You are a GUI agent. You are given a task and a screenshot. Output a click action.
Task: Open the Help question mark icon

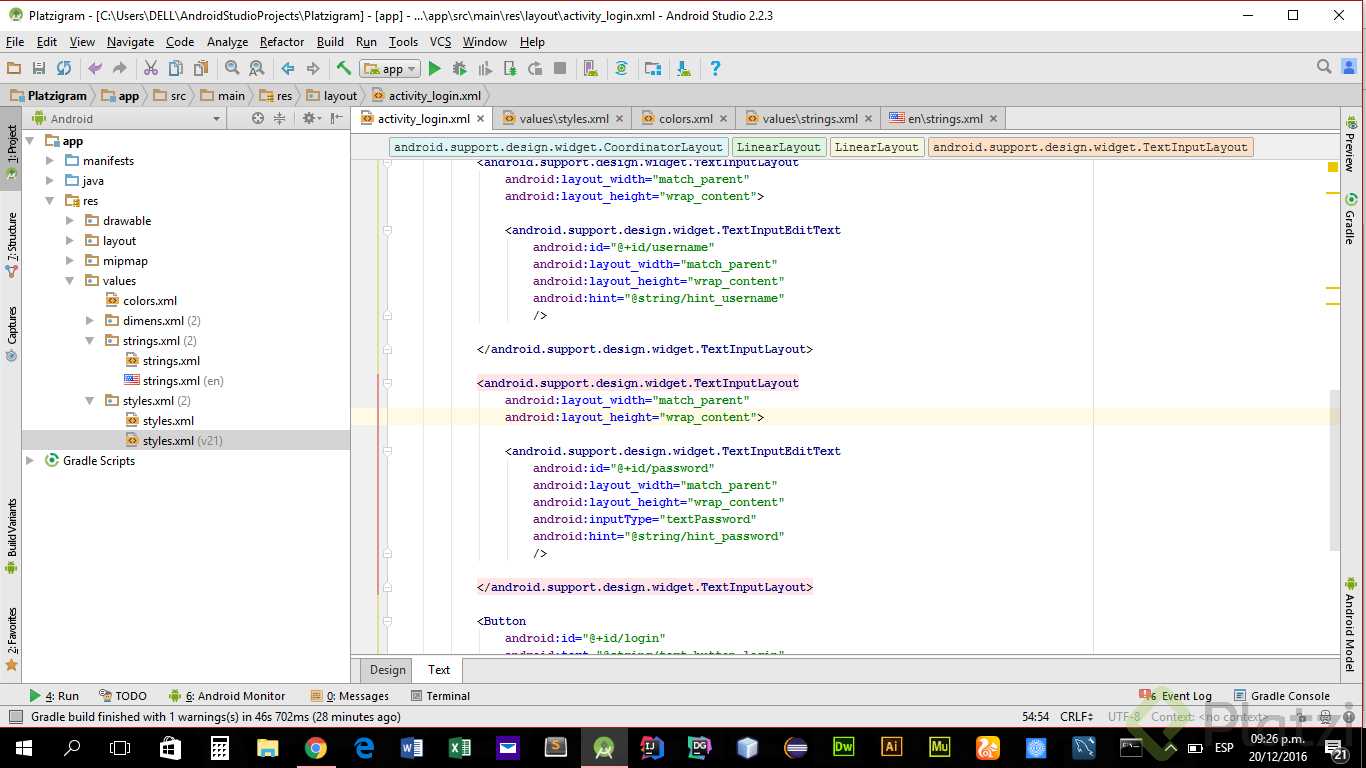[715, 69]
